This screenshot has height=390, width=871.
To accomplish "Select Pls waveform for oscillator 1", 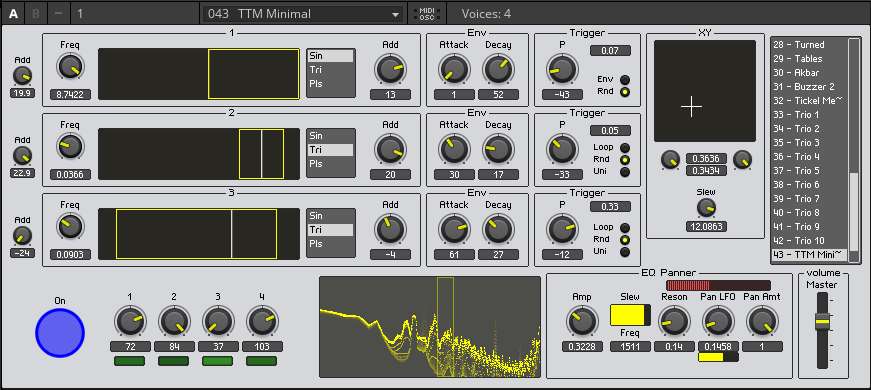I will coord(331,84).
